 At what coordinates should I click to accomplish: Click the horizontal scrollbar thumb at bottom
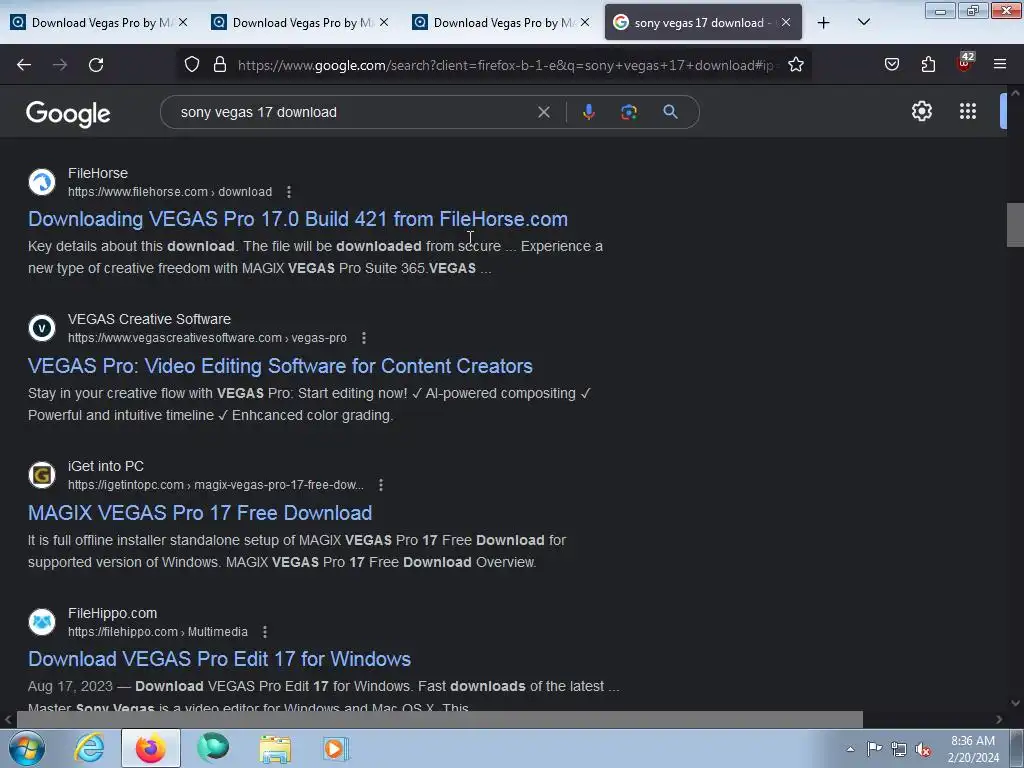pos(440,720)
